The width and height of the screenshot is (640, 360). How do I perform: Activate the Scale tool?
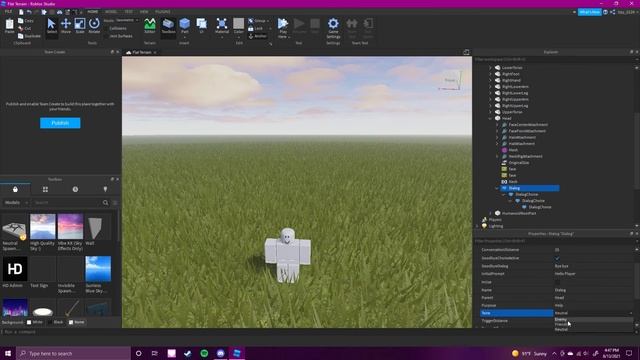click(x=80, y=26)
